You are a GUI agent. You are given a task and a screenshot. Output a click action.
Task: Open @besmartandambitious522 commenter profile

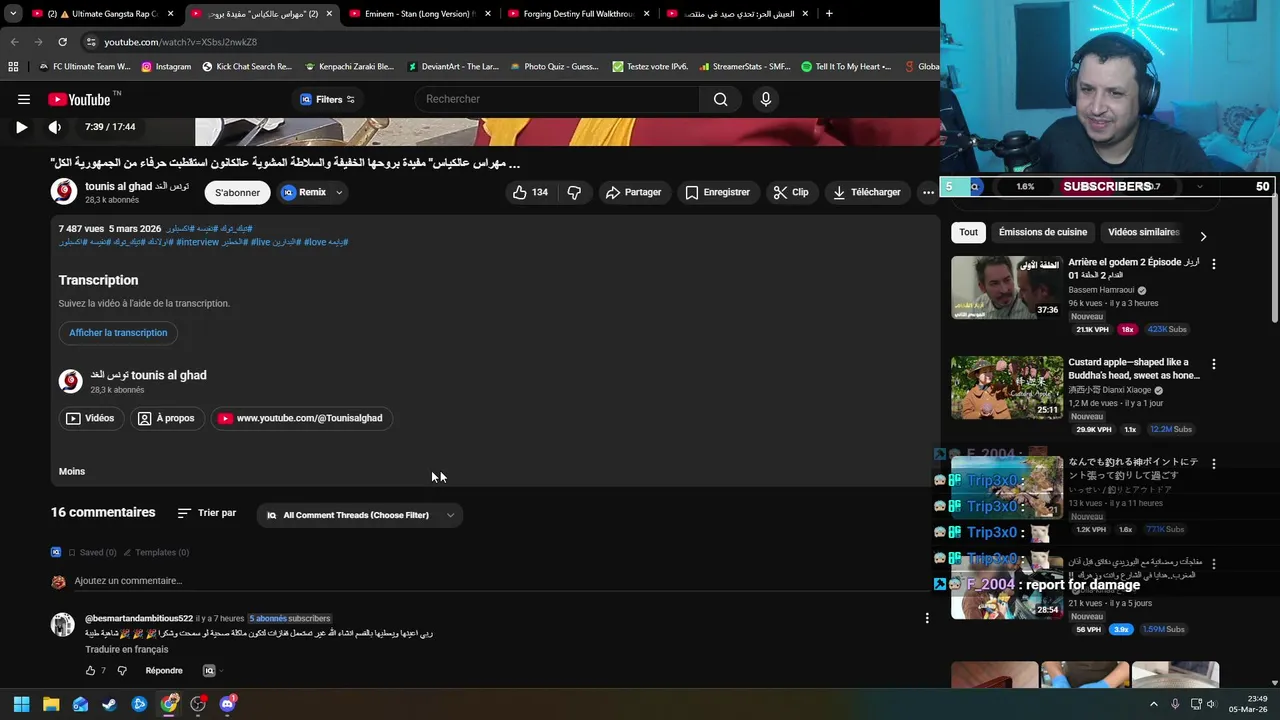[139, 619]
